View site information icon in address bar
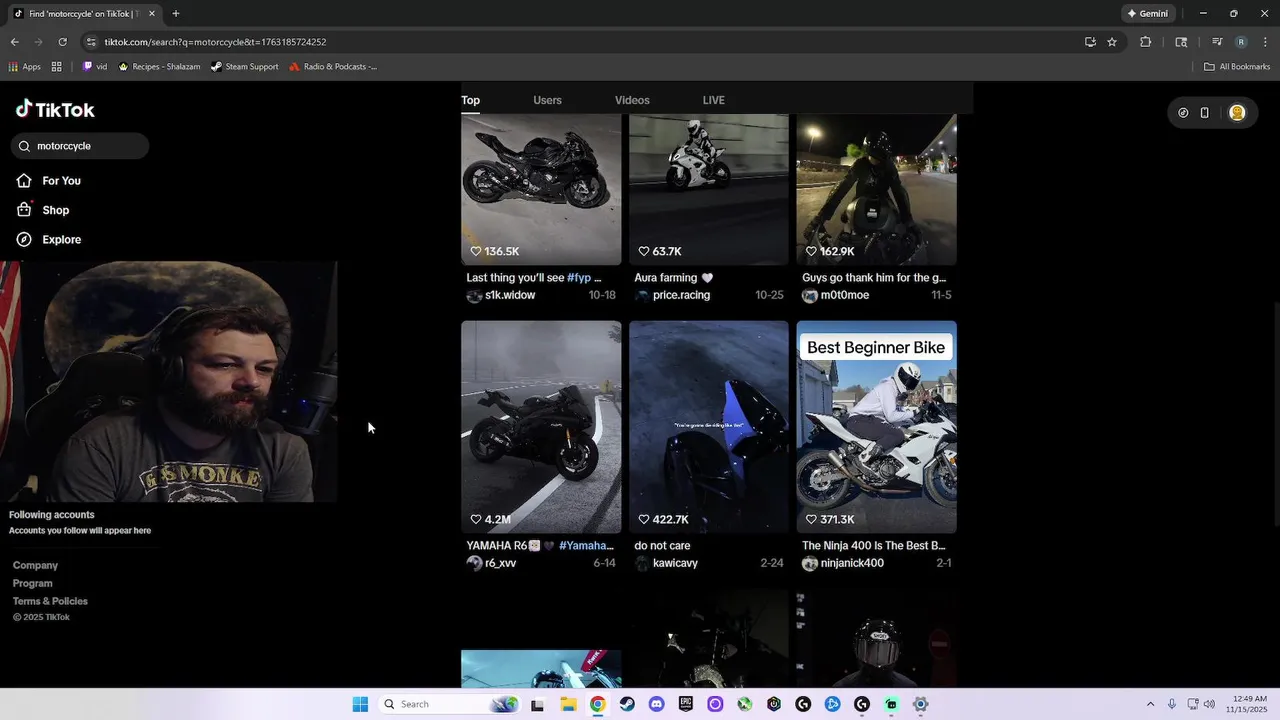1280x720 pixels. coord(91,42)
